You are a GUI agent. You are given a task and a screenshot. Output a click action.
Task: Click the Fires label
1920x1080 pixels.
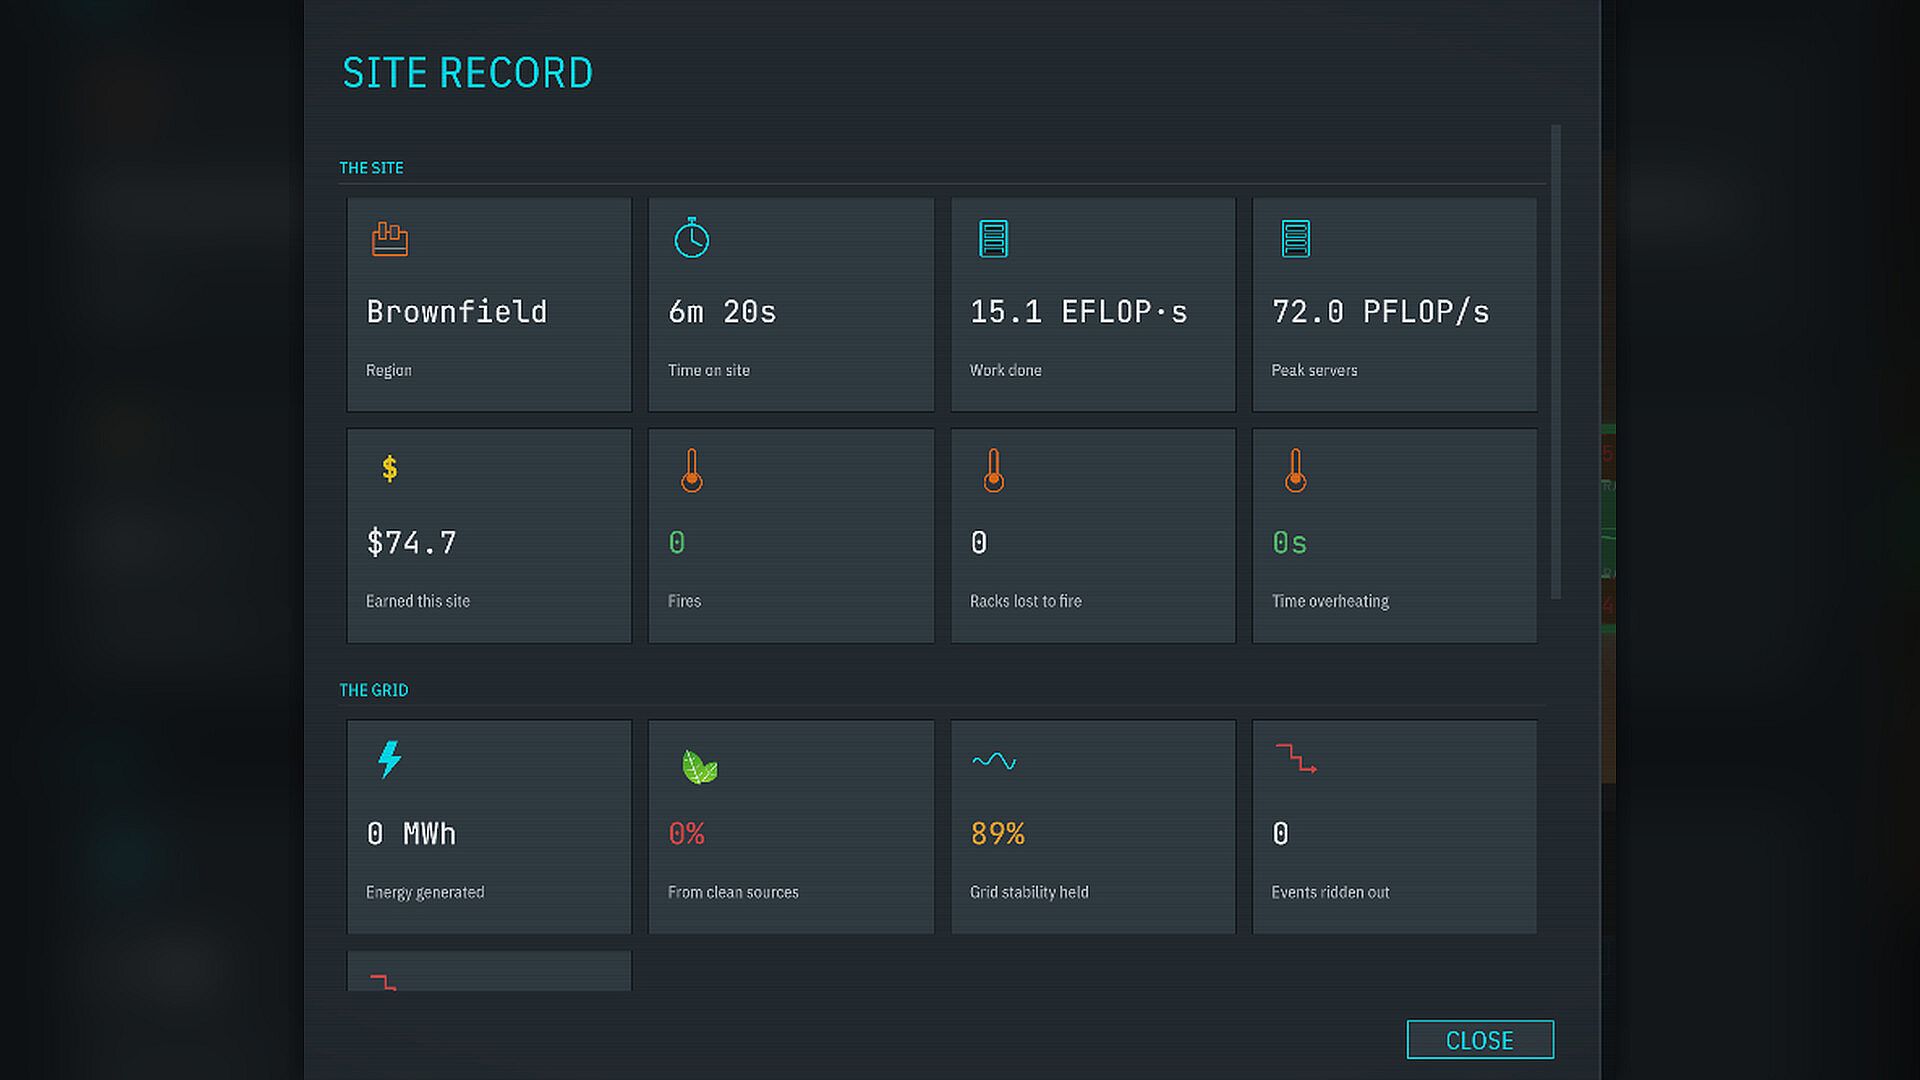click(685, 601)
